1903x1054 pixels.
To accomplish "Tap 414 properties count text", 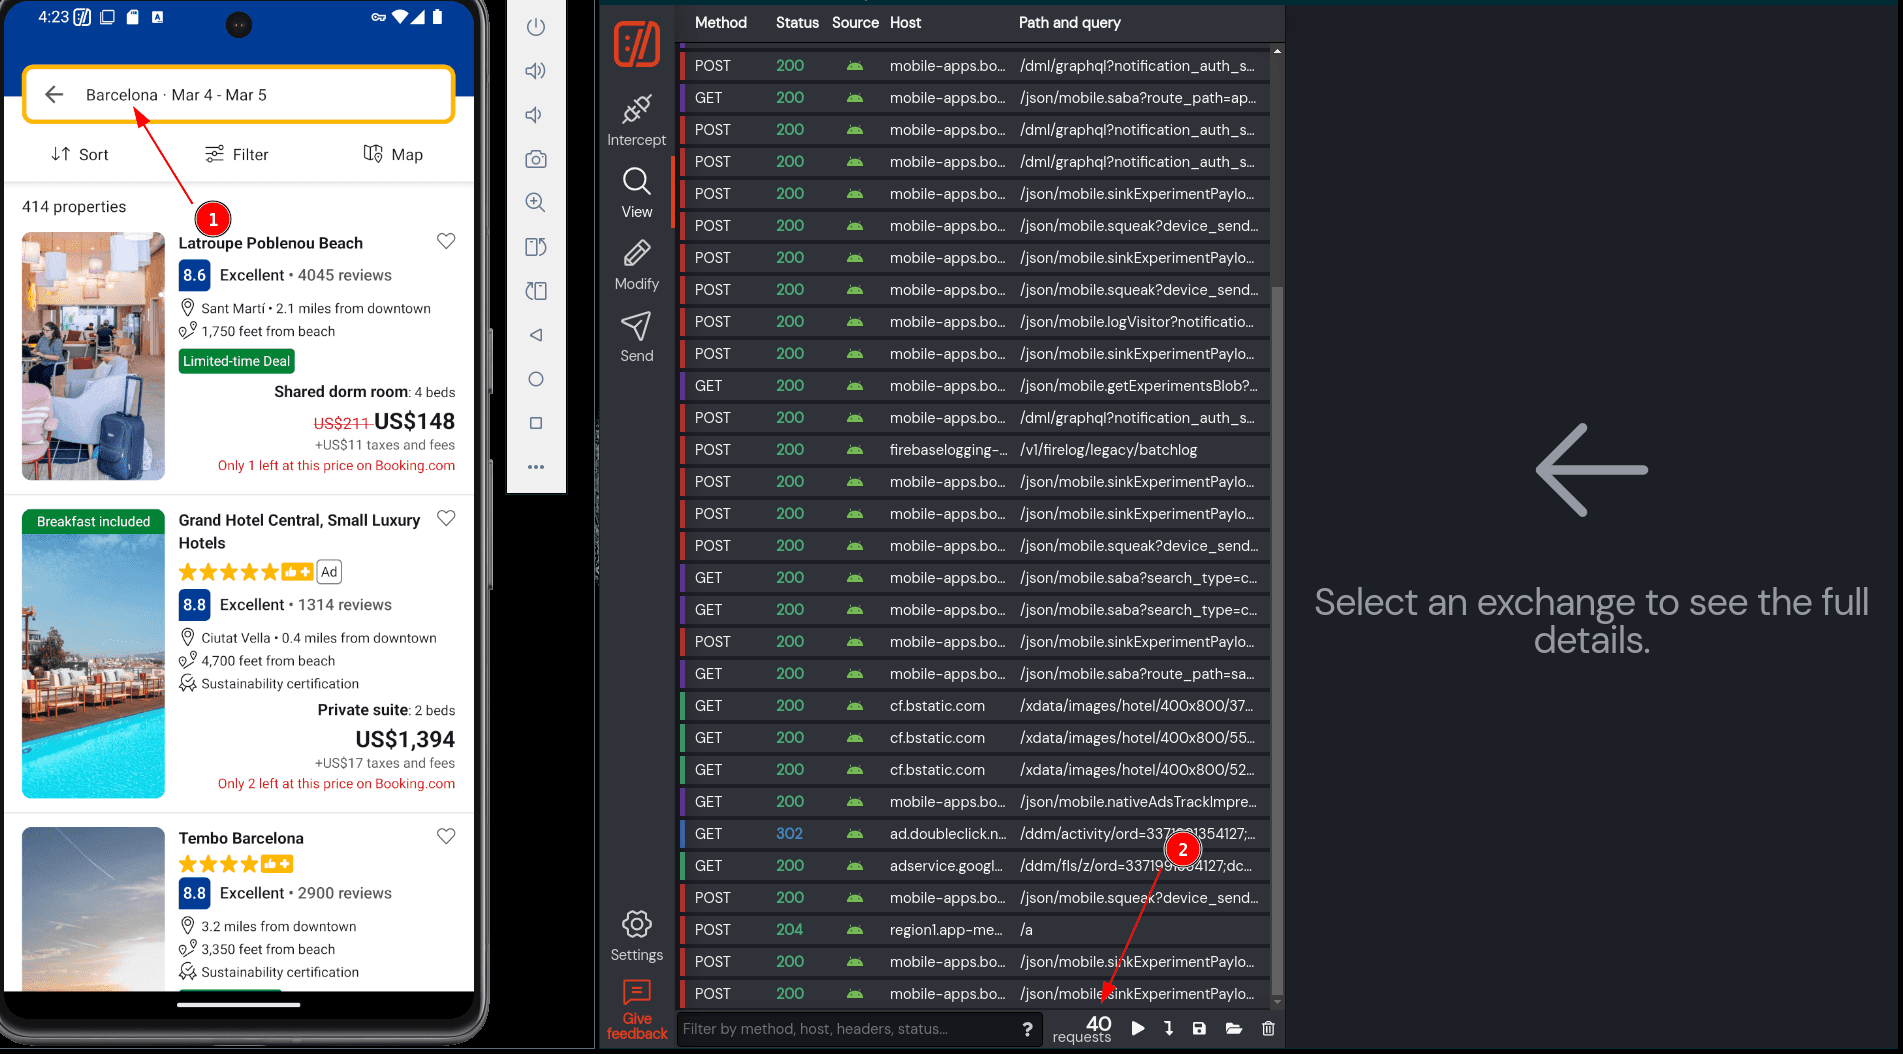I will (x=74, y=206).
